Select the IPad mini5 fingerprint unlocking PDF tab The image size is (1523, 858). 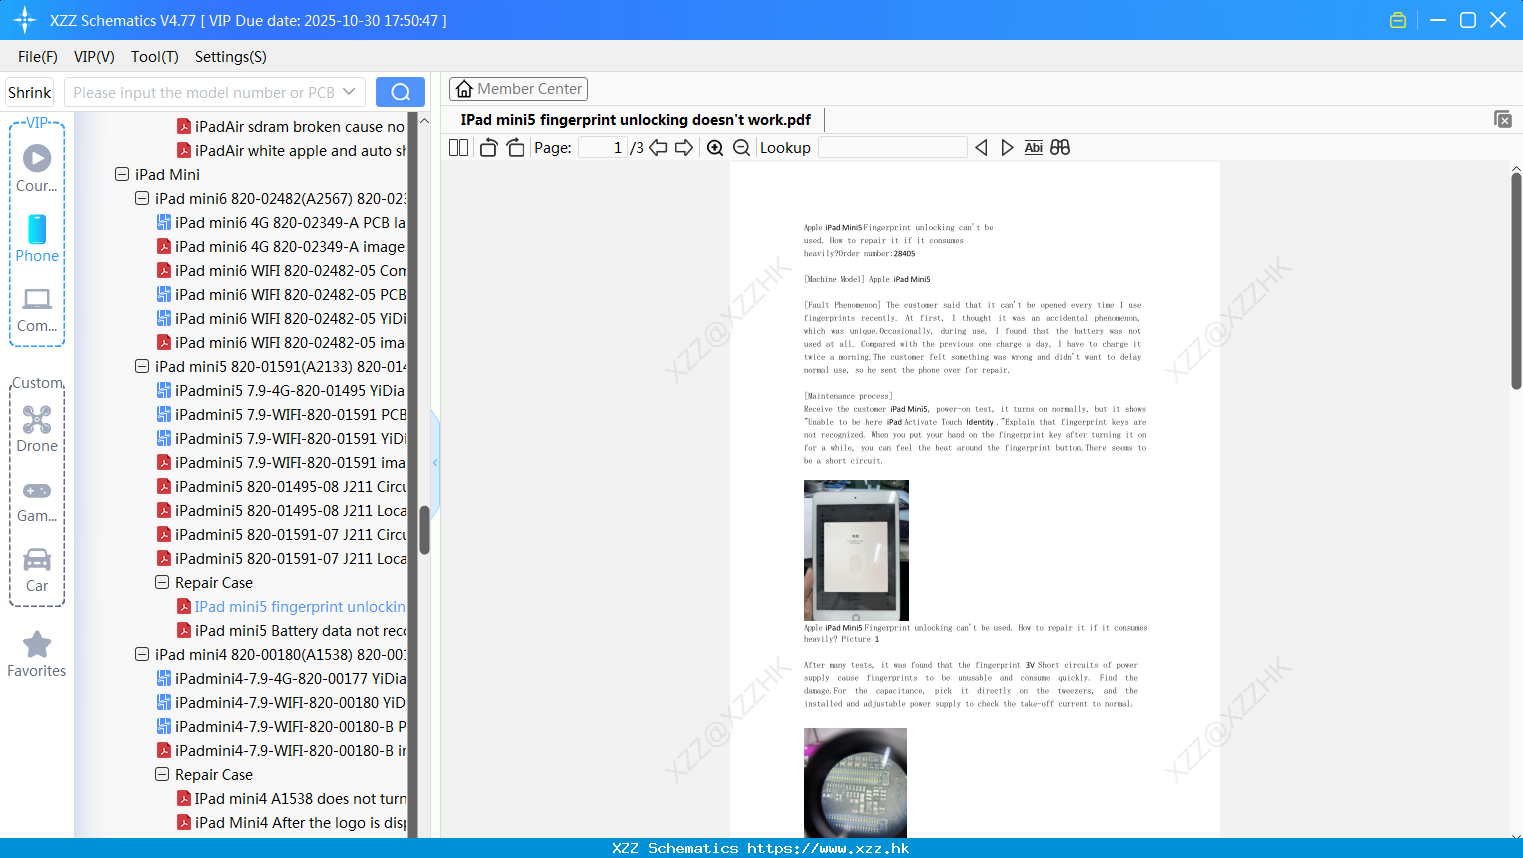click(636, 120)
